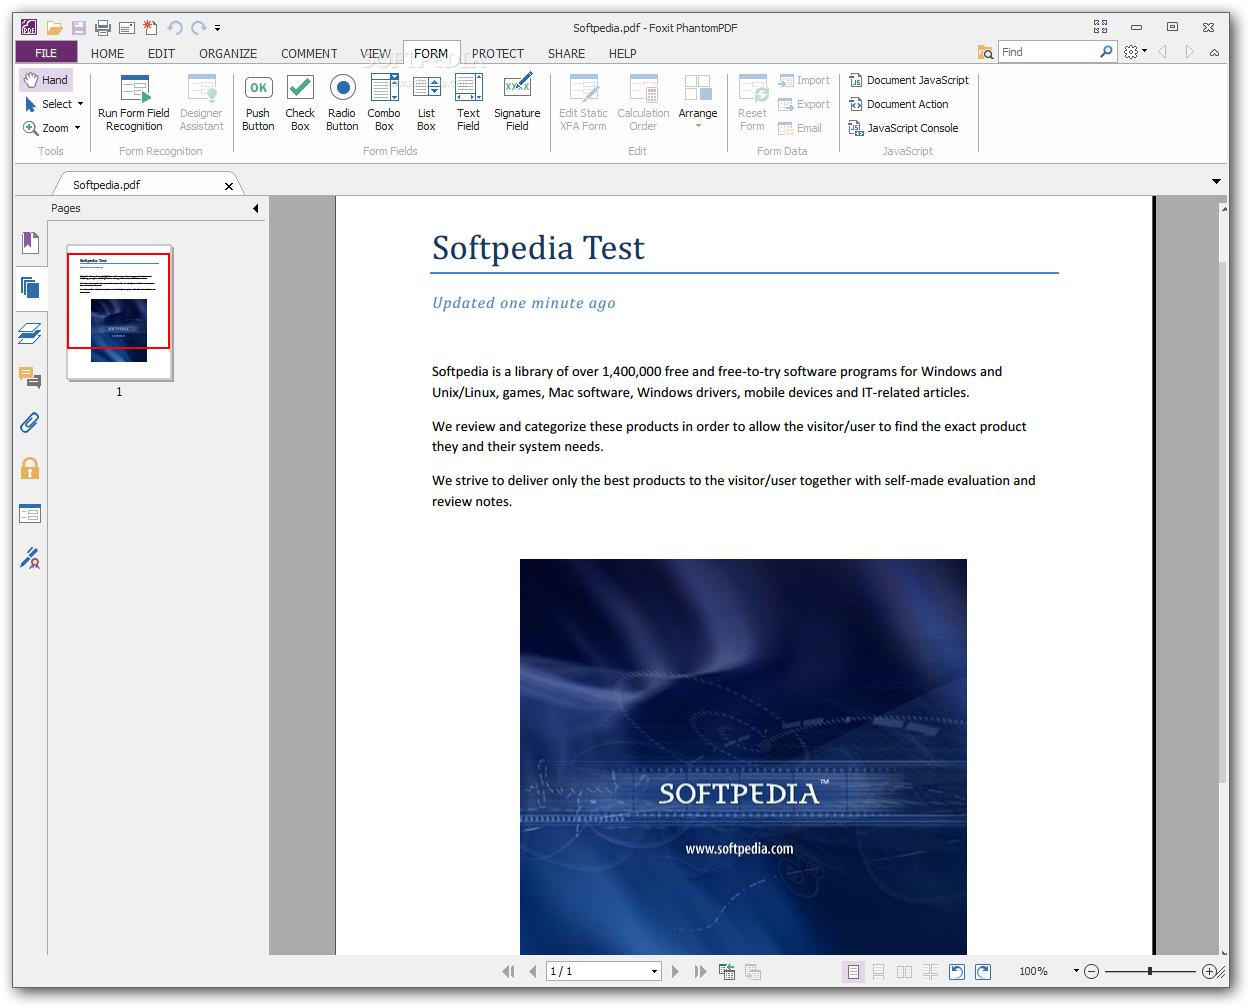
Task: Open the document tab list dropdown arrow
Action: click(1216, 182)
